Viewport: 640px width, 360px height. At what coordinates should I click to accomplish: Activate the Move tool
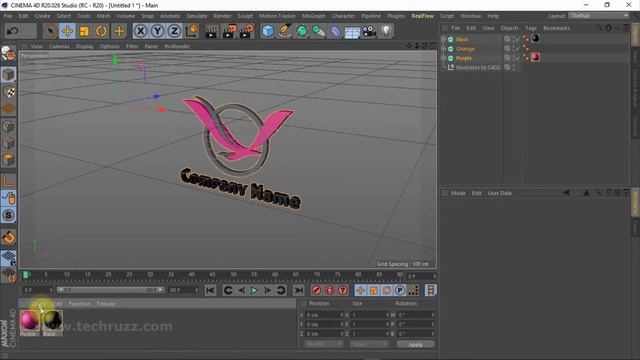67,31
